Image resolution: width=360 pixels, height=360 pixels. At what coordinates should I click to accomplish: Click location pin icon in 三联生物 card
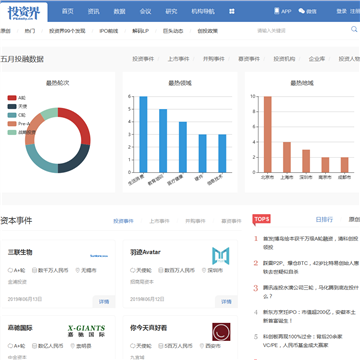[x=78, y=270]
